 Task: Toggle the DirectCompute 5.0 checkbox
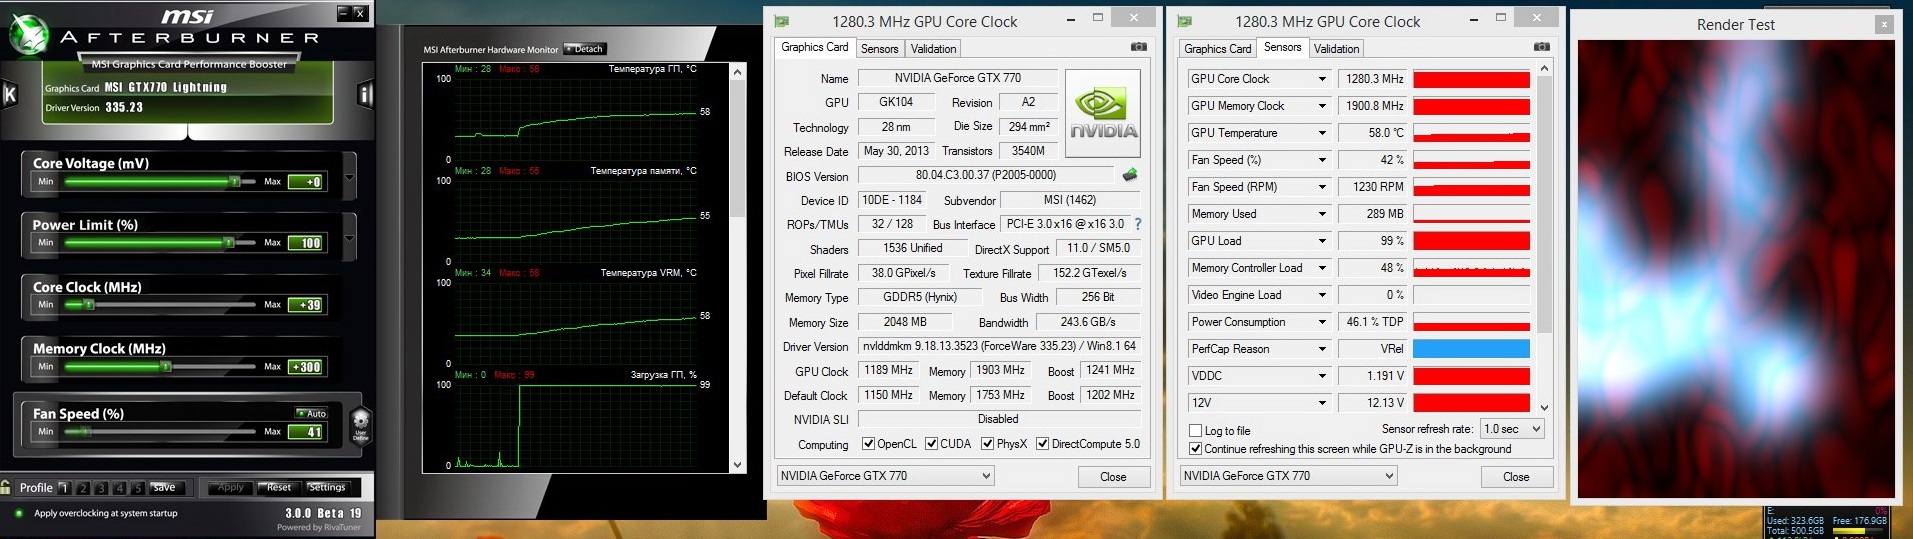click(1042, 444)
